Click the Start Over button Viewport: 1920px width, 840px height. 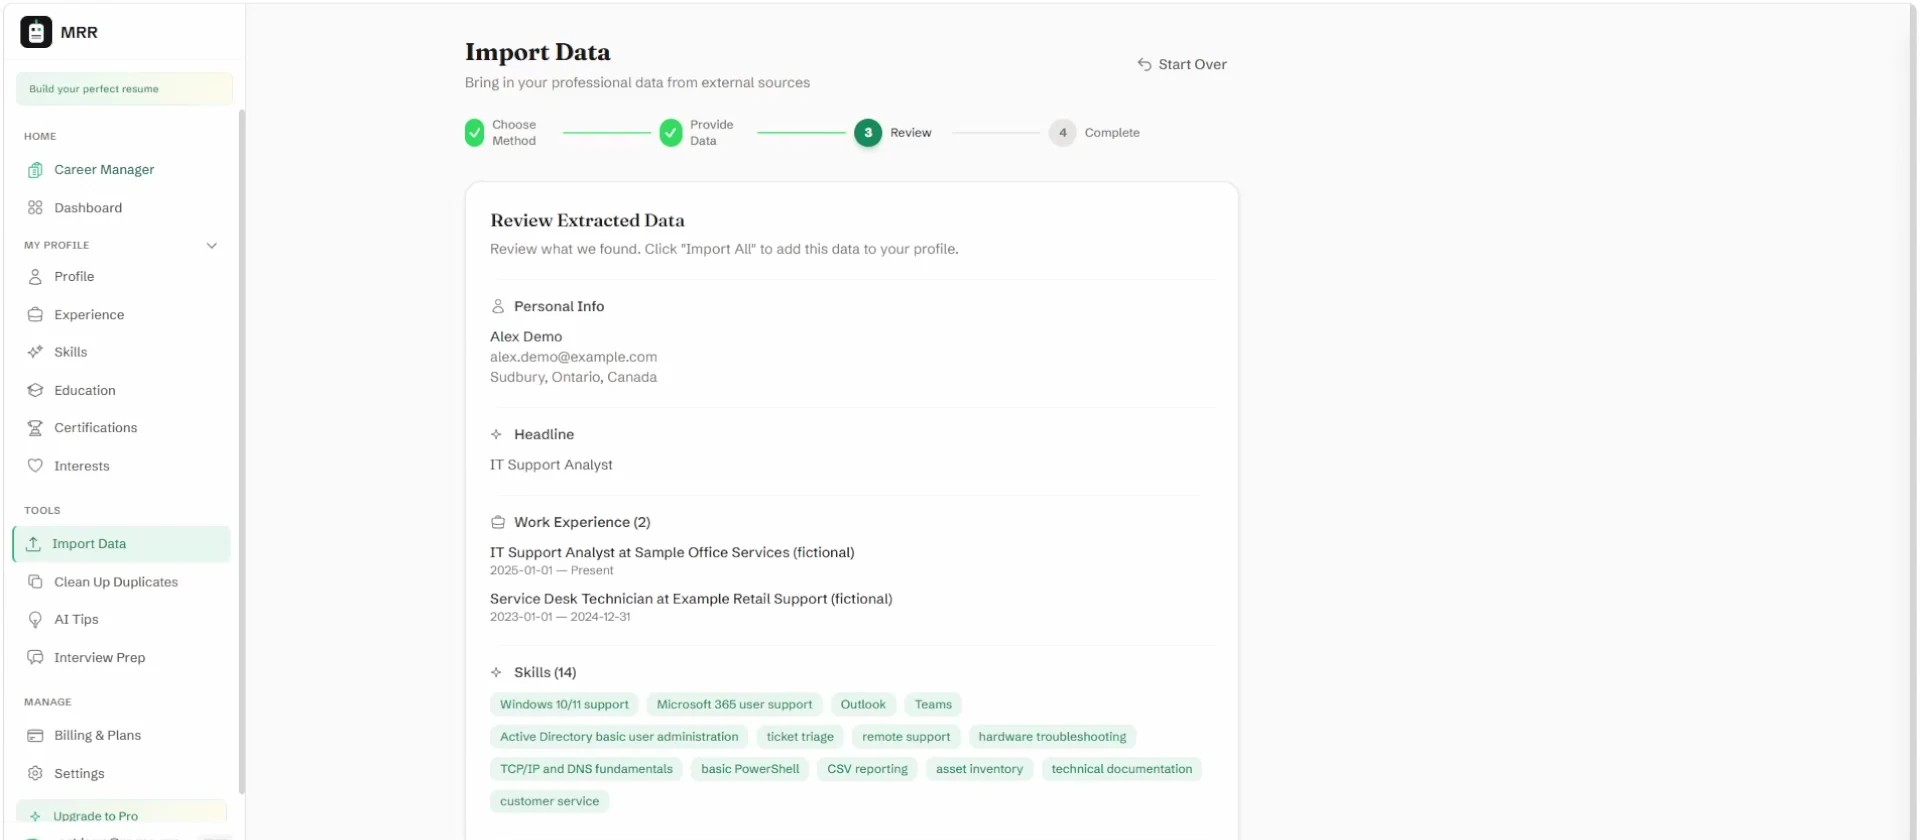(x=1182, y=65)
